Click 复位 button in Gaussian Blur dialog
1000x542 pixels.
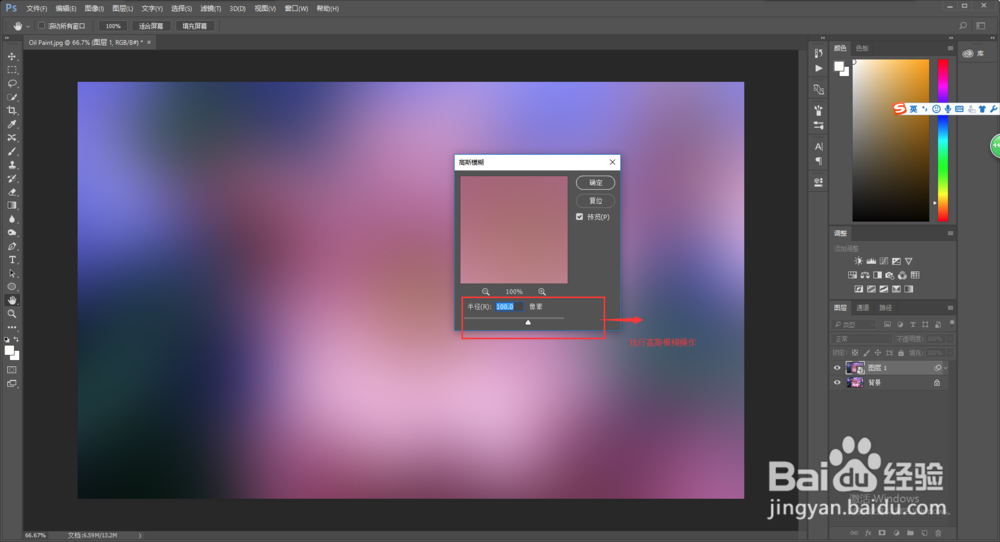pos(595,200)
